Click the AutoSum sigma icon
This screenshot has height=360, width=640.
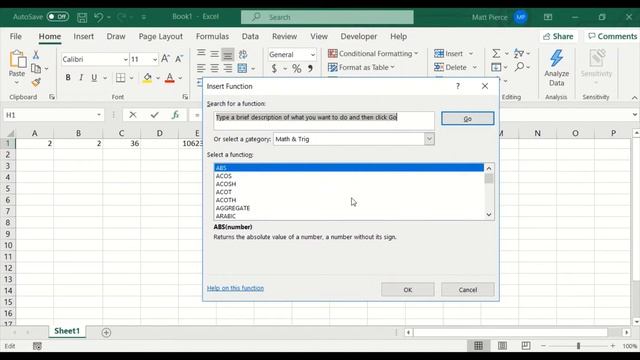click(x=496, y=53)
